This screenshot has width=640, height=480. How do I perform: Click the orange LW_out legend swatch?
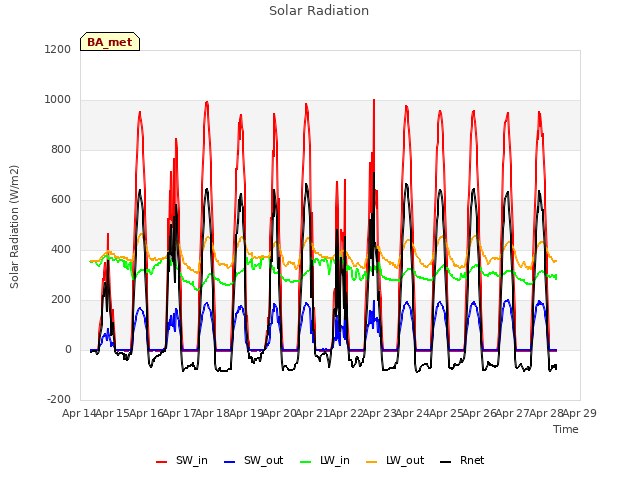372,462
